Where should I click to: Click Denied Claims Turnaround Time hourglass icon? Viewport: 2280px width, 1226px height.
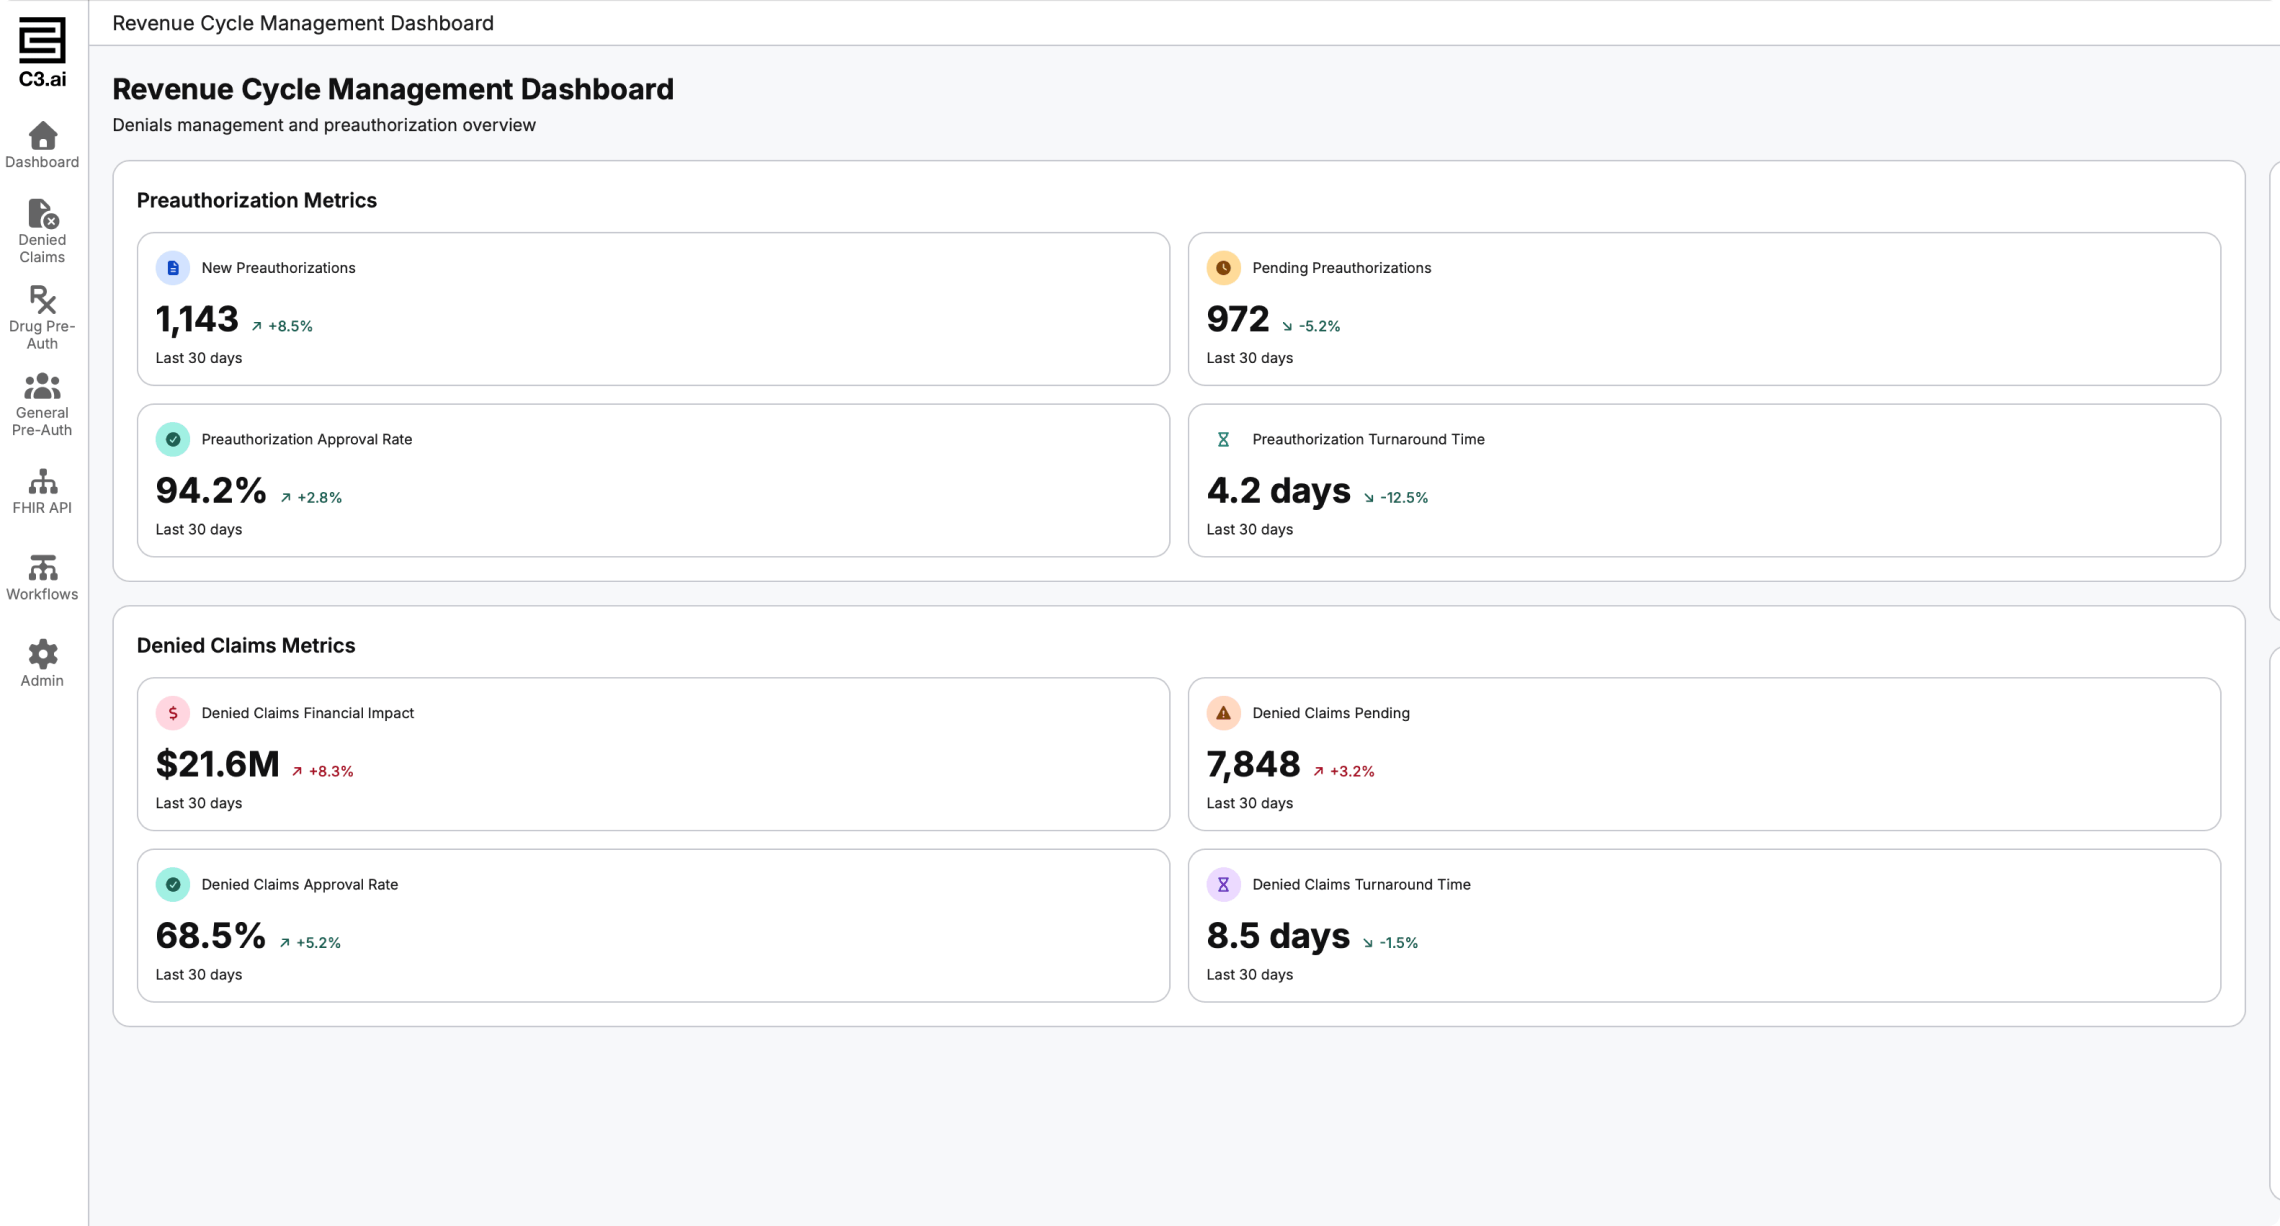[1223, 884]
